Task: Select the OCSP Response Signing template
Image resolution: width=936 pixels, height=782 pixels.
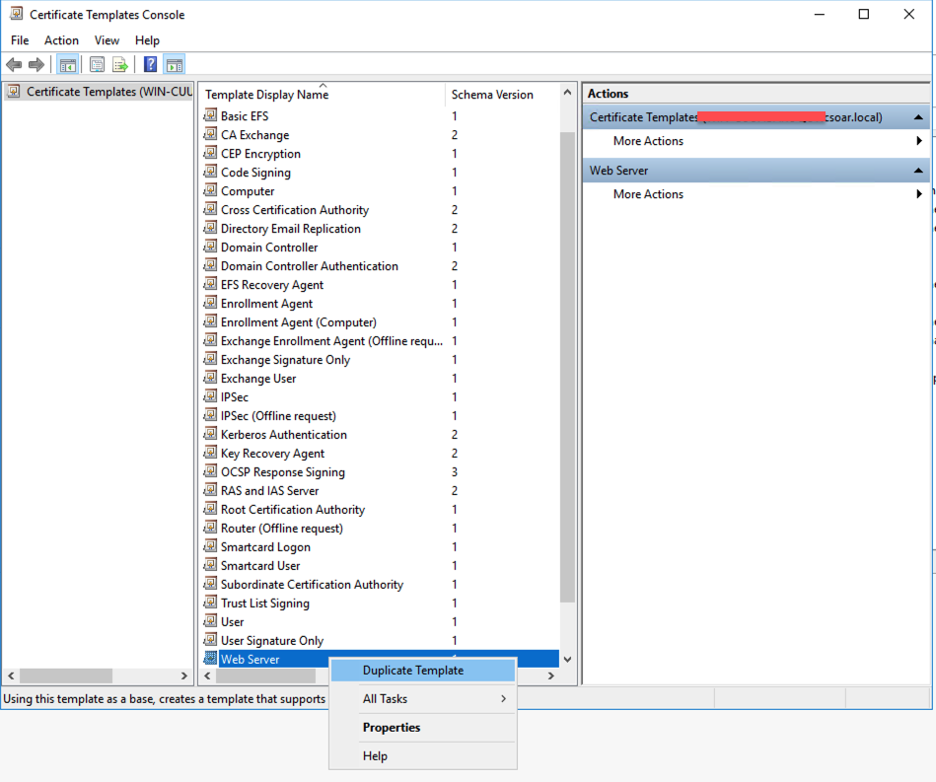Action: [282, 471]
